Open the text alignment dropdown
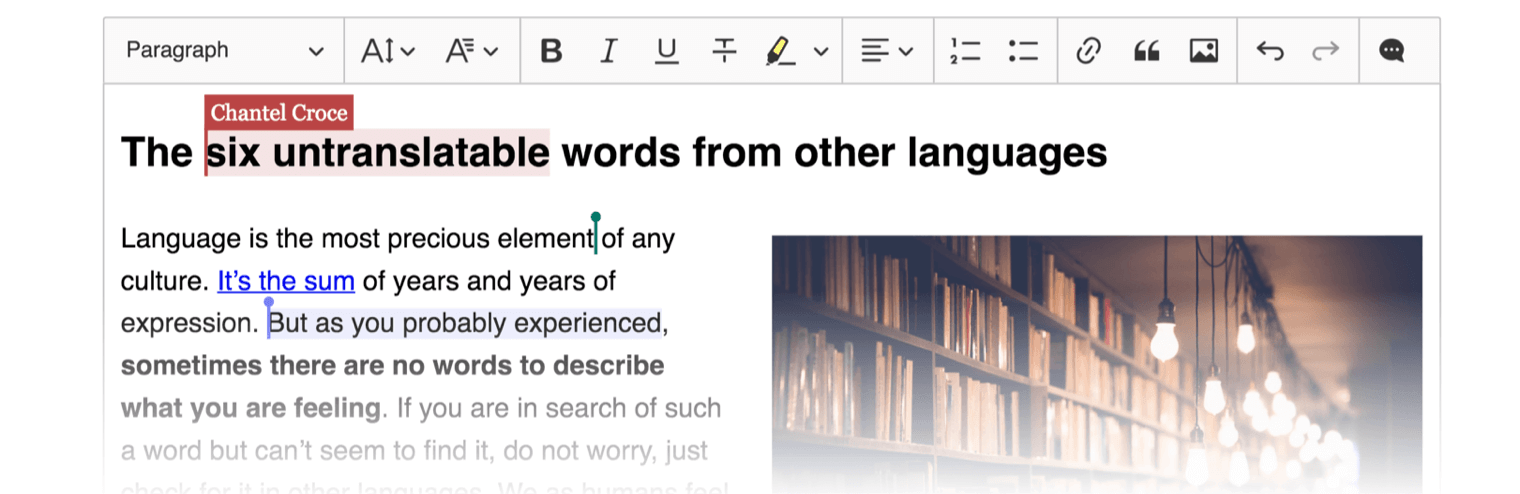Viewport: 1520px width, 494px height. coord(888,51)
